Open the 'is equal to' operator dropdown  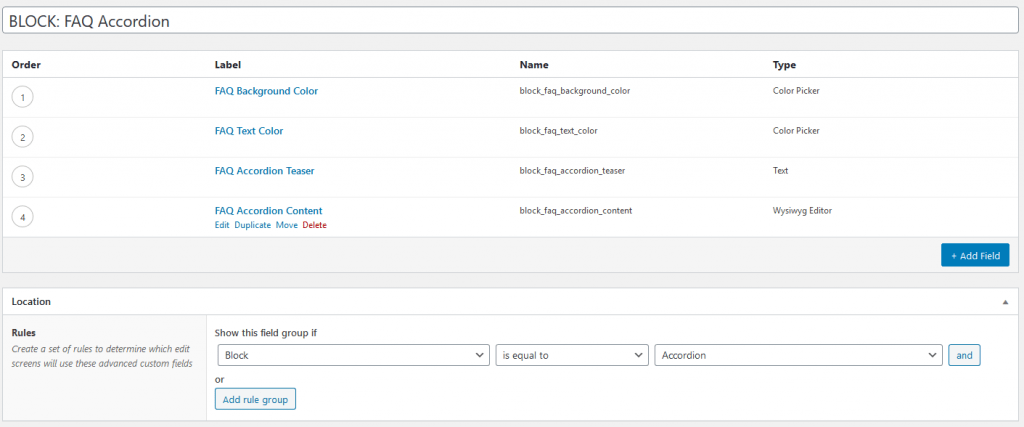[x=571, y=355]
